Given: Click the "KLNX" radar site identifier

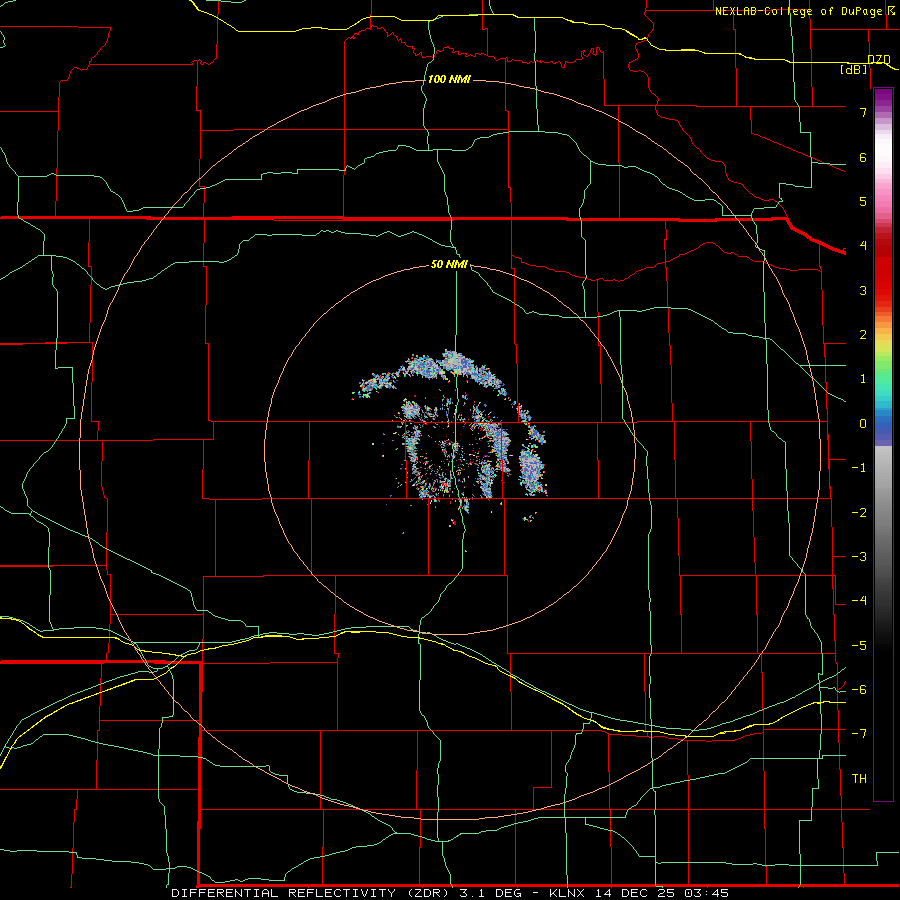Looking at the screenshot, I should click(x=567, y=893).
